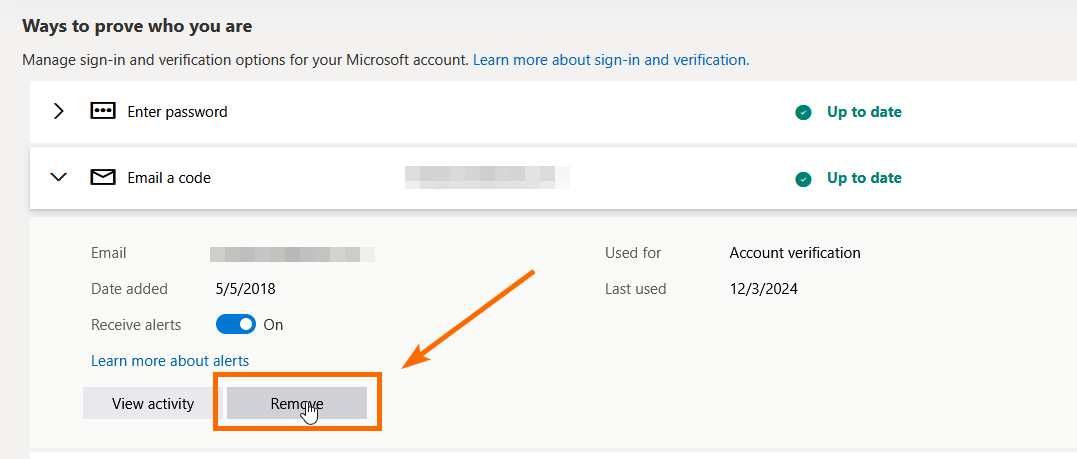
Task: Click the Account verification text
Action: coord(795,253)
